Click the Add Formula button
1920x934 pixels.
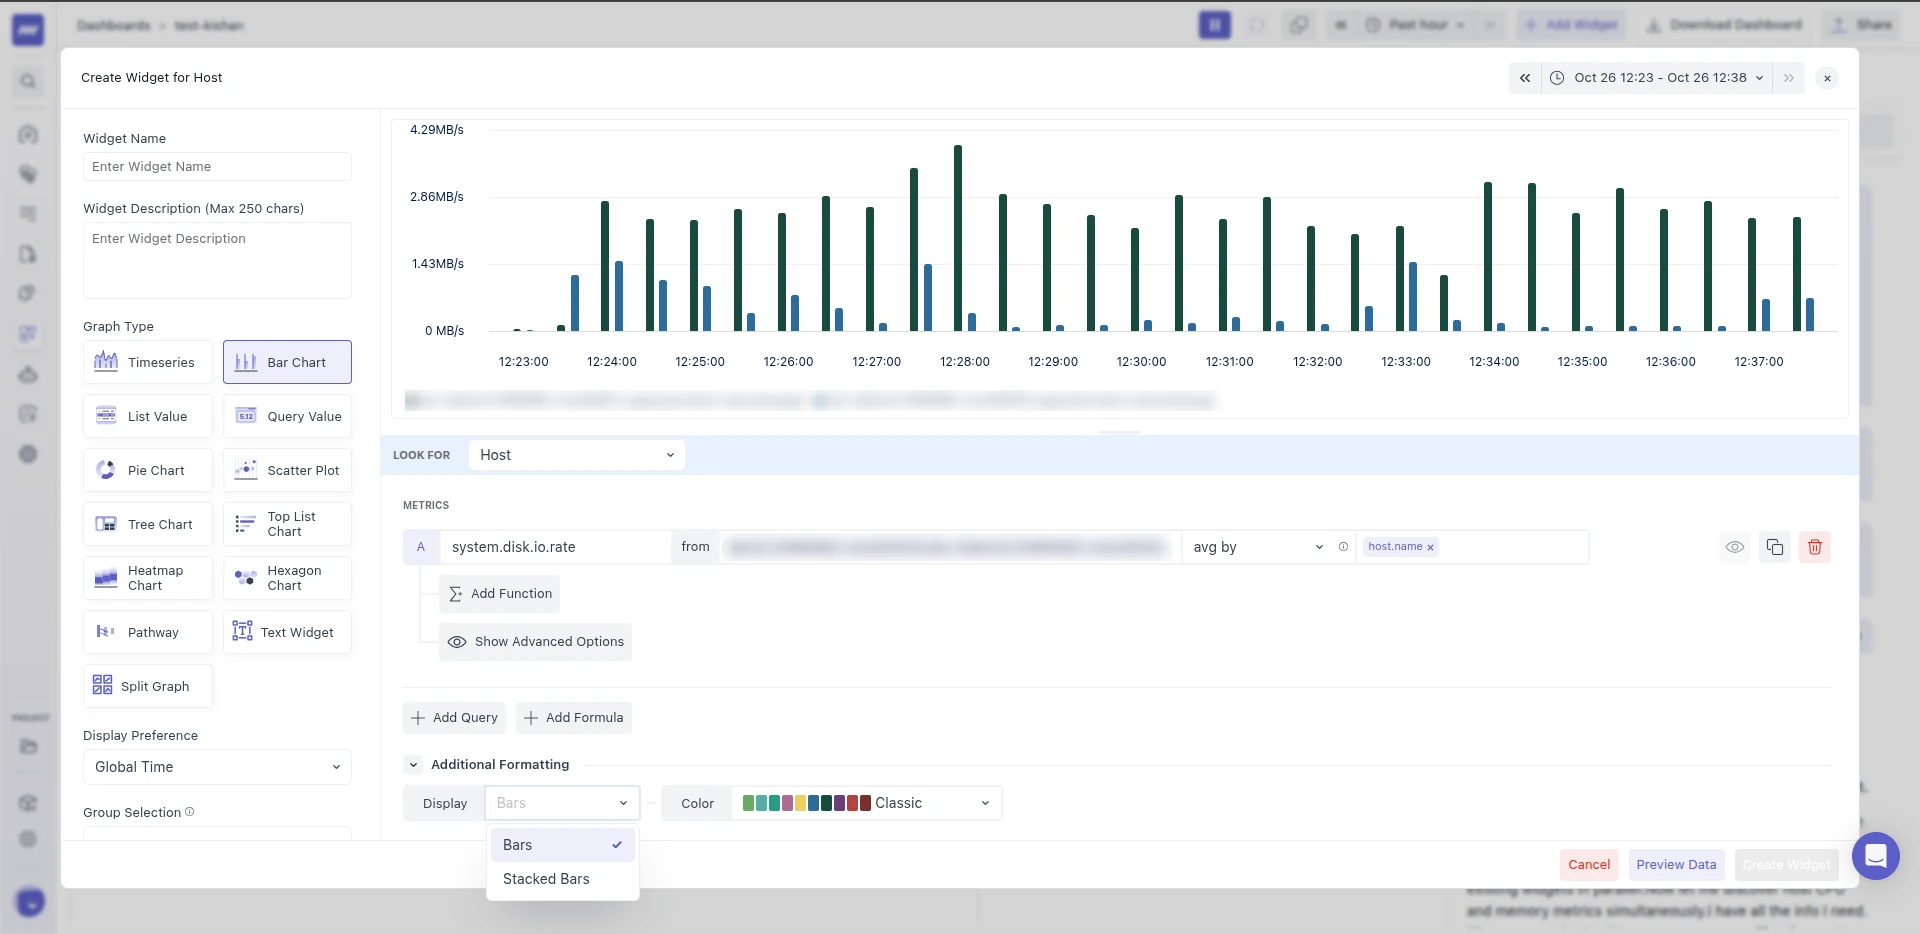[574, 718]
